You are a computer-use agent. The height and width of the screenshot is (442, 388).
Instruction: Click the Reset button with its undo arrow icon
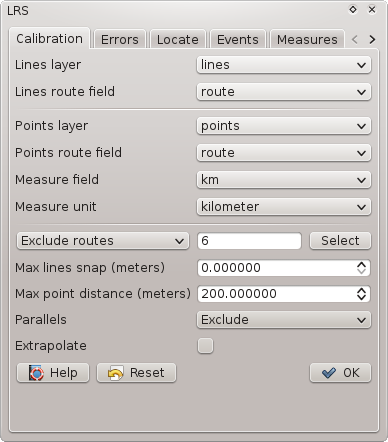click(x=136, y=373)
